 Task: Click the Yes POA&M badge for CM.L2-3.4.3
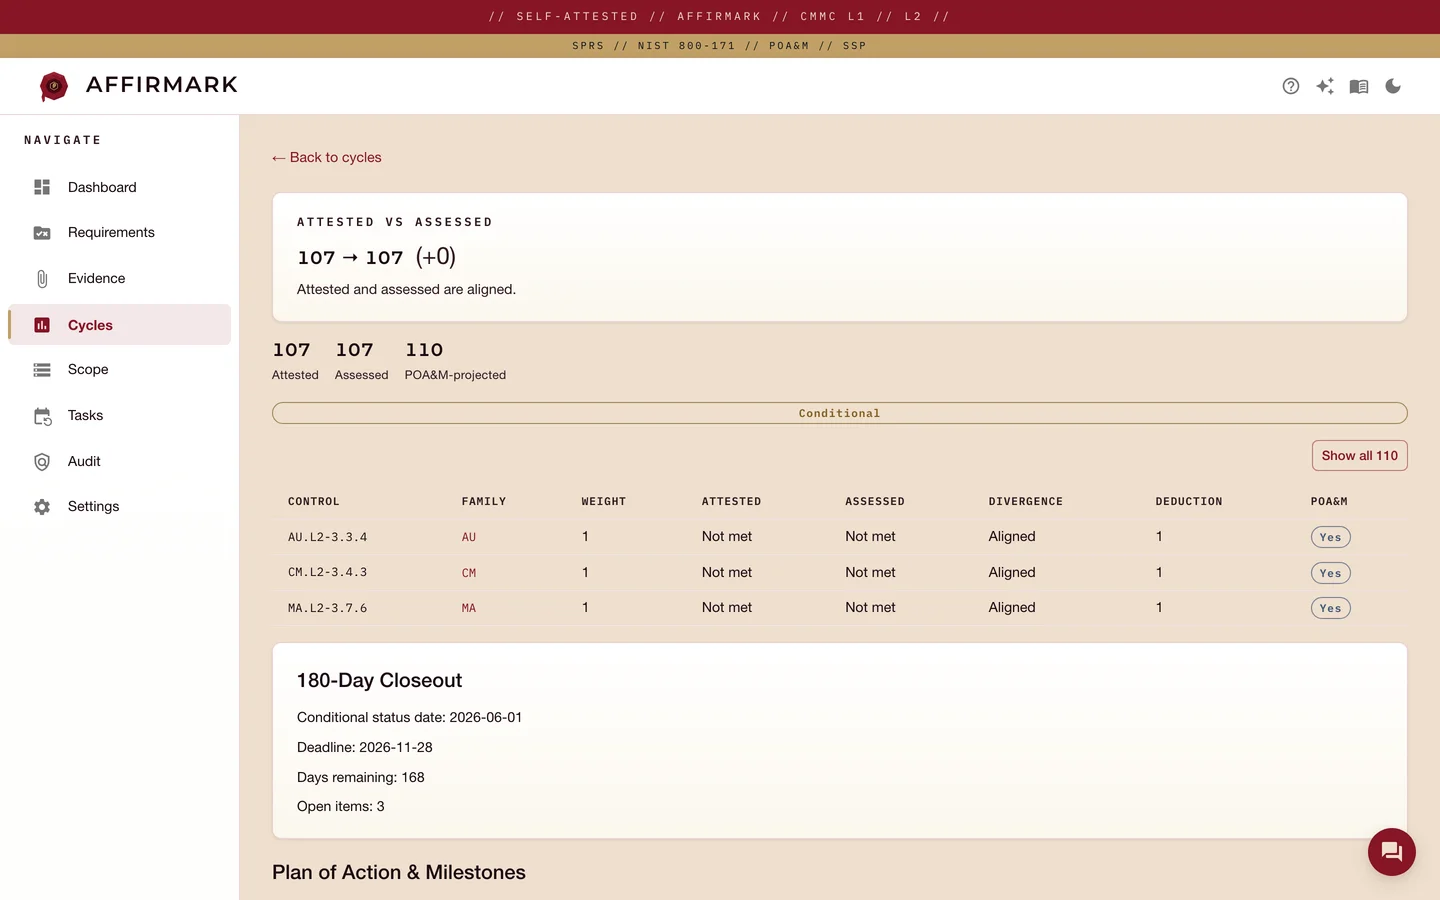click(1330, 573)
